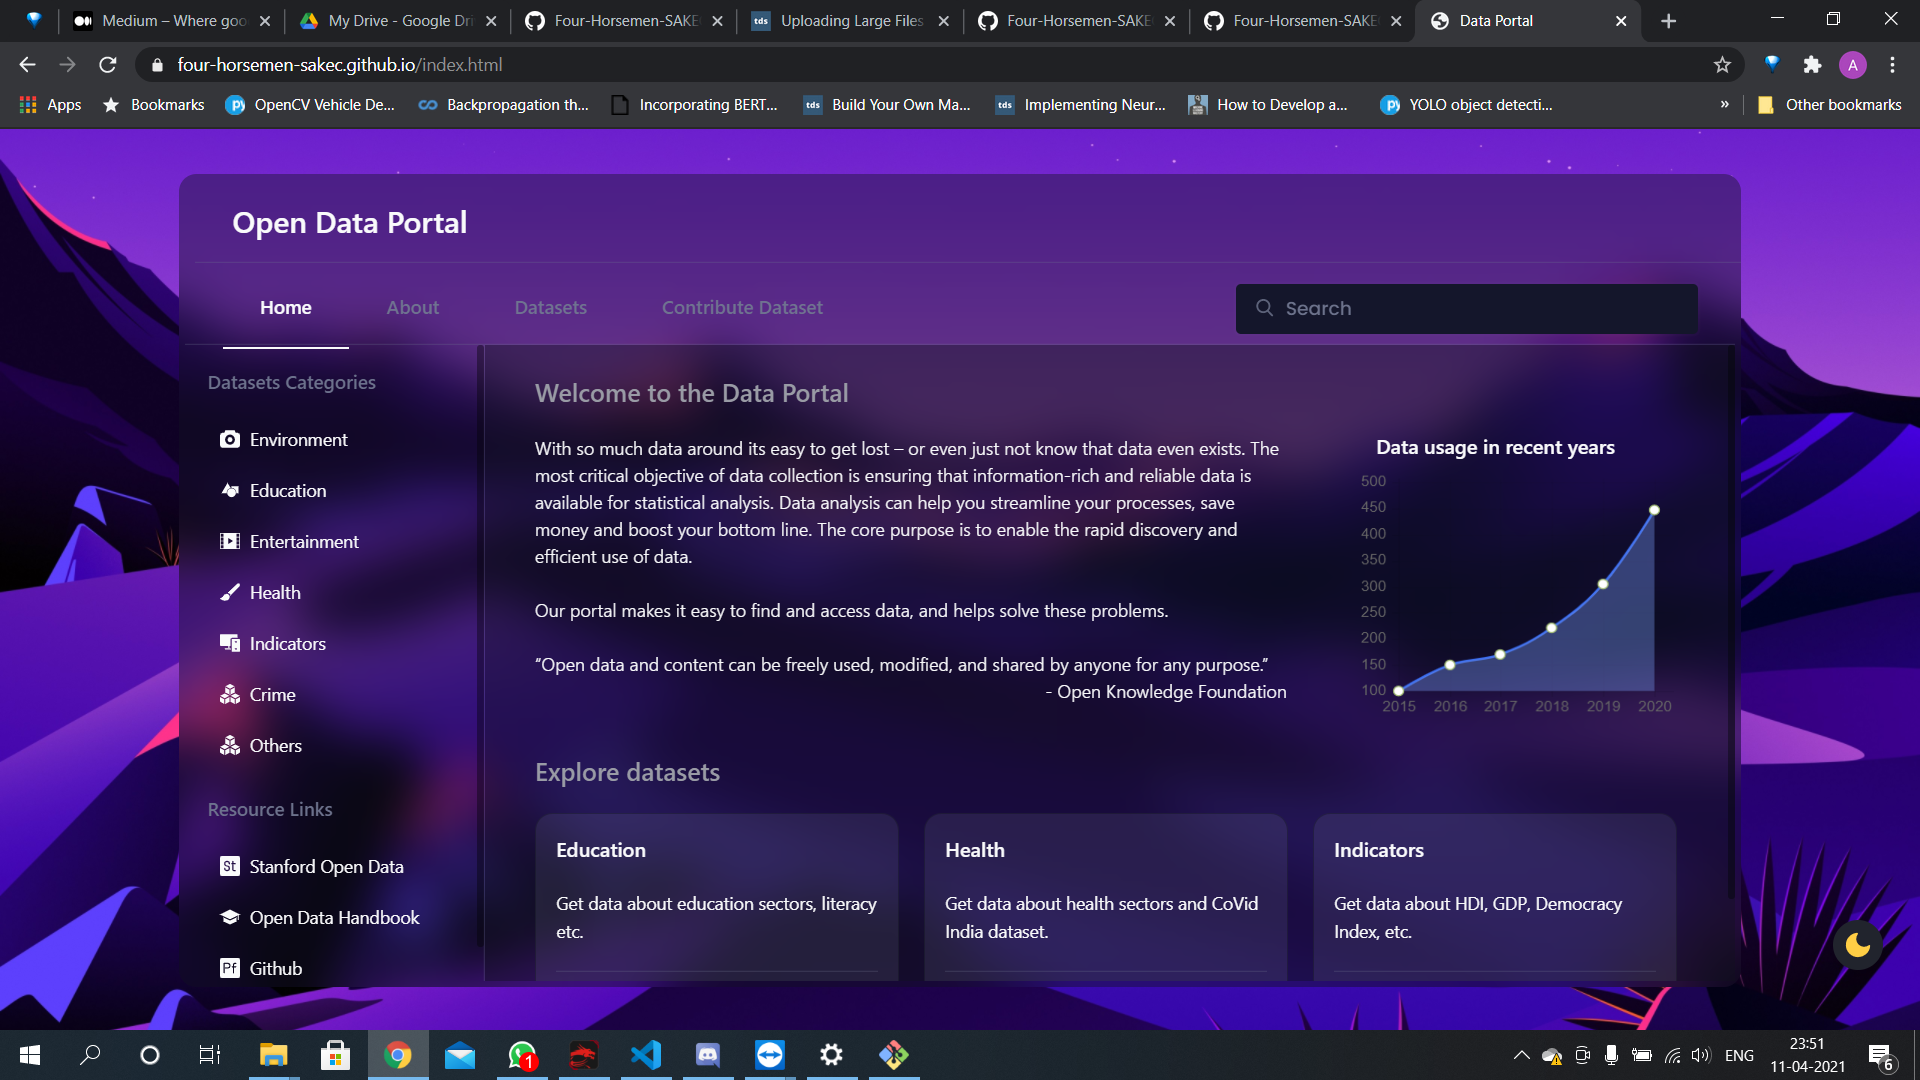Image resolution: width=1920 pixels, height=1080 pixels.
Task: Open Visual Studio Code from taskbar
Action: click(646, 1055)
